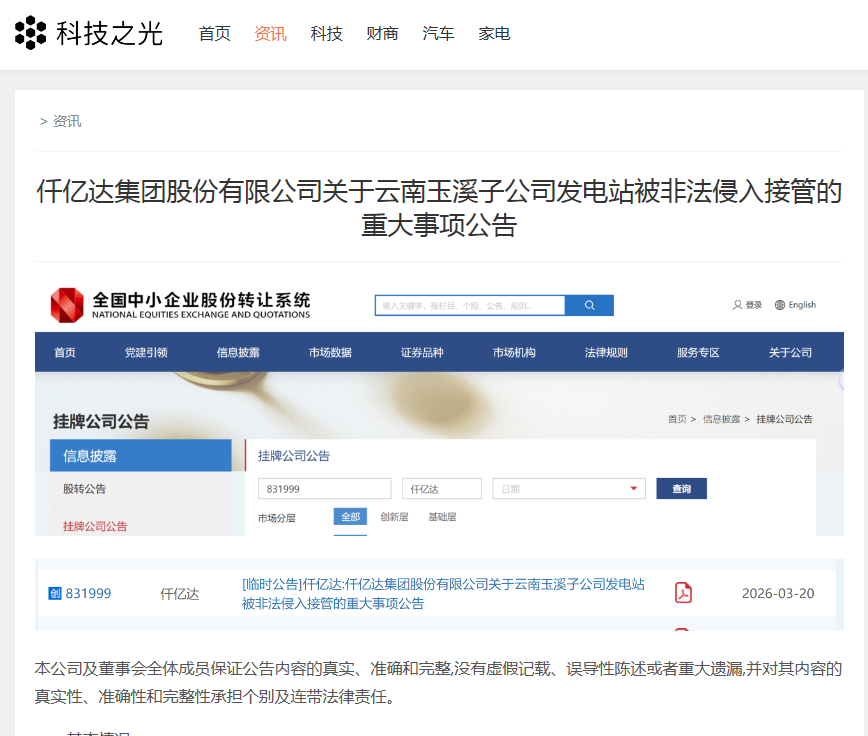The height and width of the screenshot is (736, 868).
Task: Open the 首页 top navigation item
Action: point(215,34)
